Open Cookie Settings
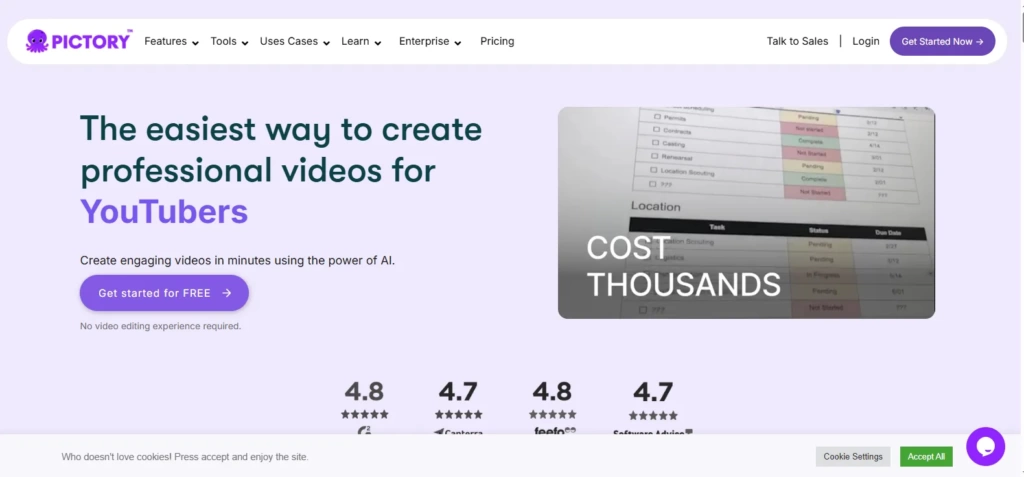This screenshot has height=477, width=1024. 853,456
